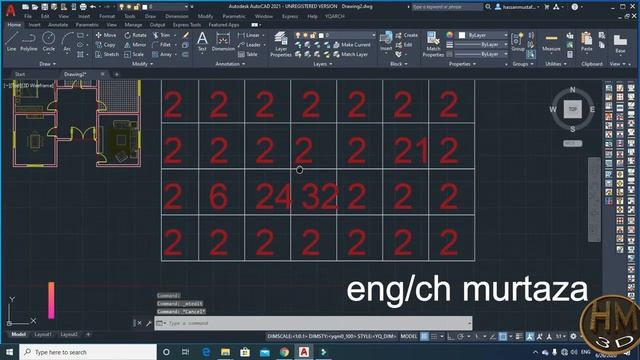Select the Circle tool

pyautogui.click(x=49, y=42)
